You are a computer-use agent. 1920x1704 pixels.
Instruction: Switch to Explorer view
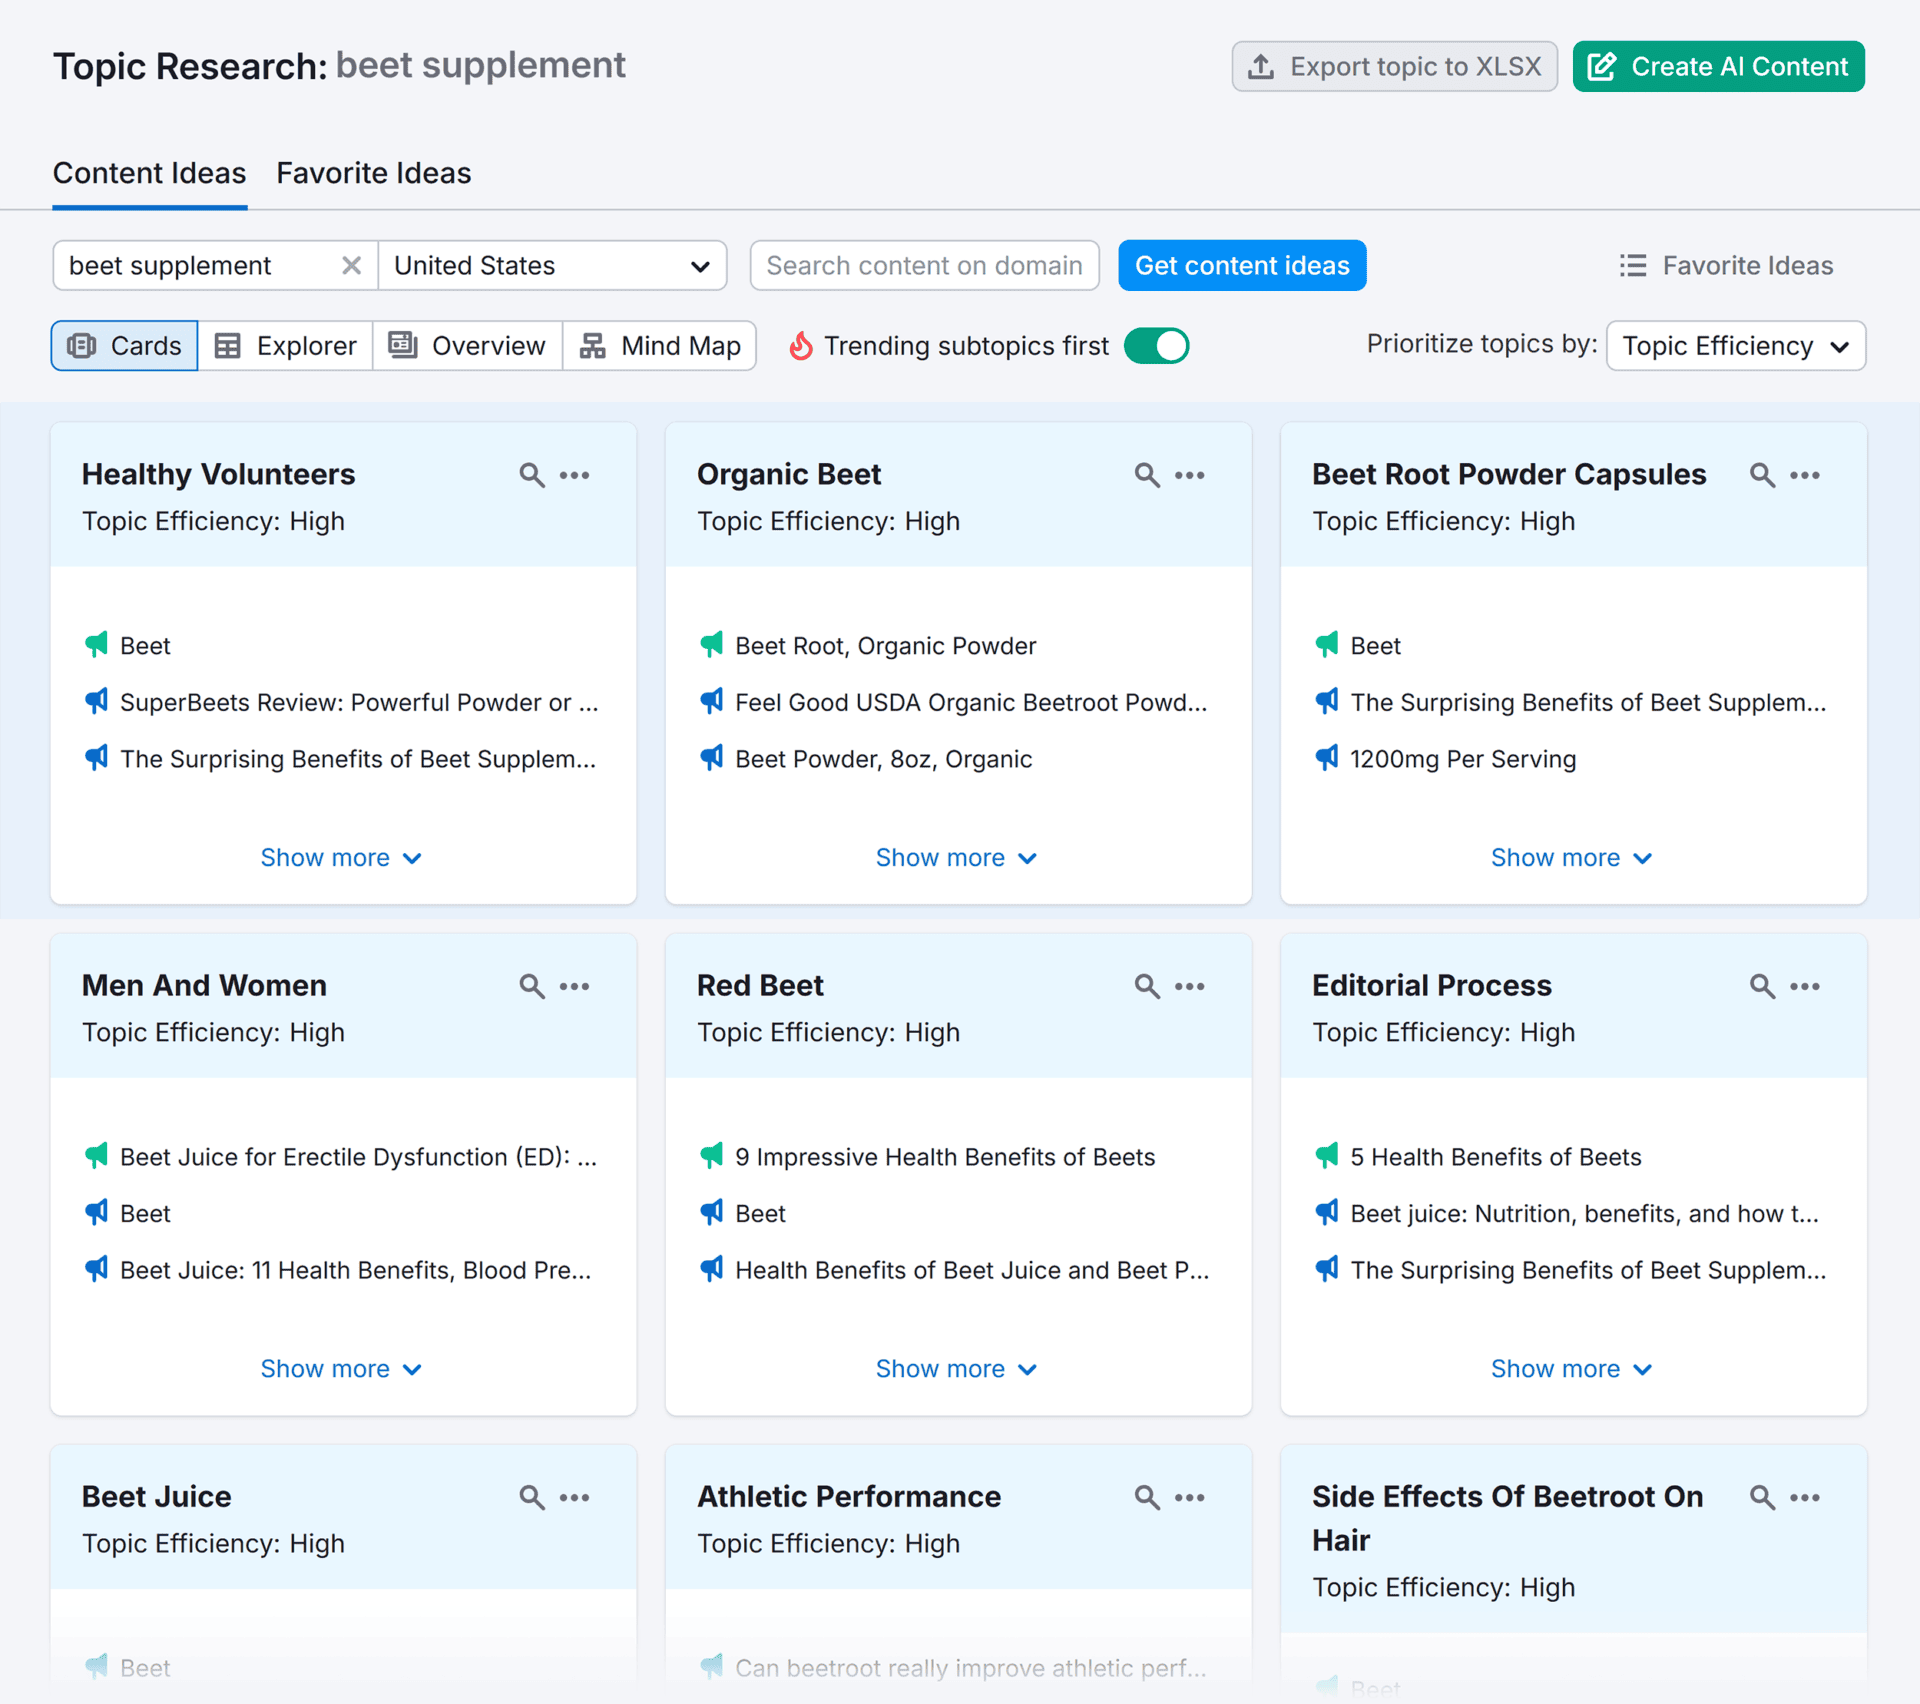pyautogui.click(x=286, y=346)
